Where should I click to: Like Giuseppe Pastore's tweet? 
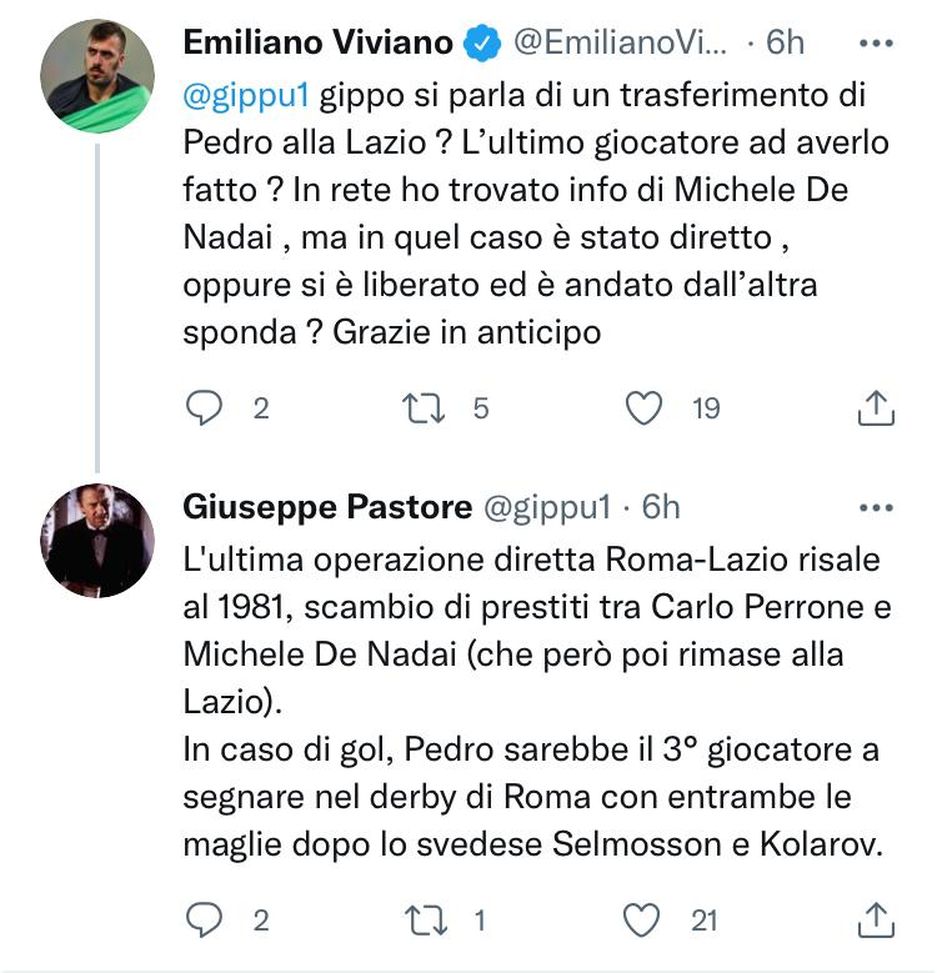643,919
